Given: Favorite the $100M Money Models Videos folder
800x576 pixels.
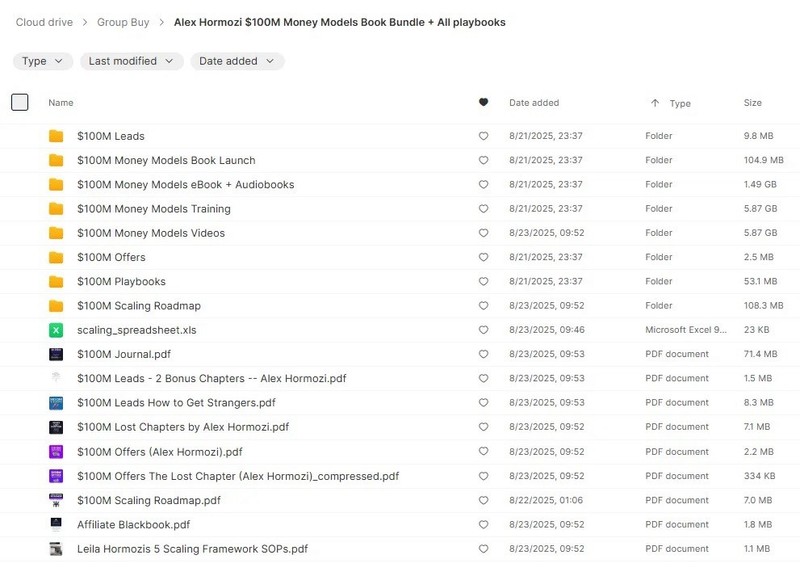Looking at the screenshot, I should click(483, 233).
